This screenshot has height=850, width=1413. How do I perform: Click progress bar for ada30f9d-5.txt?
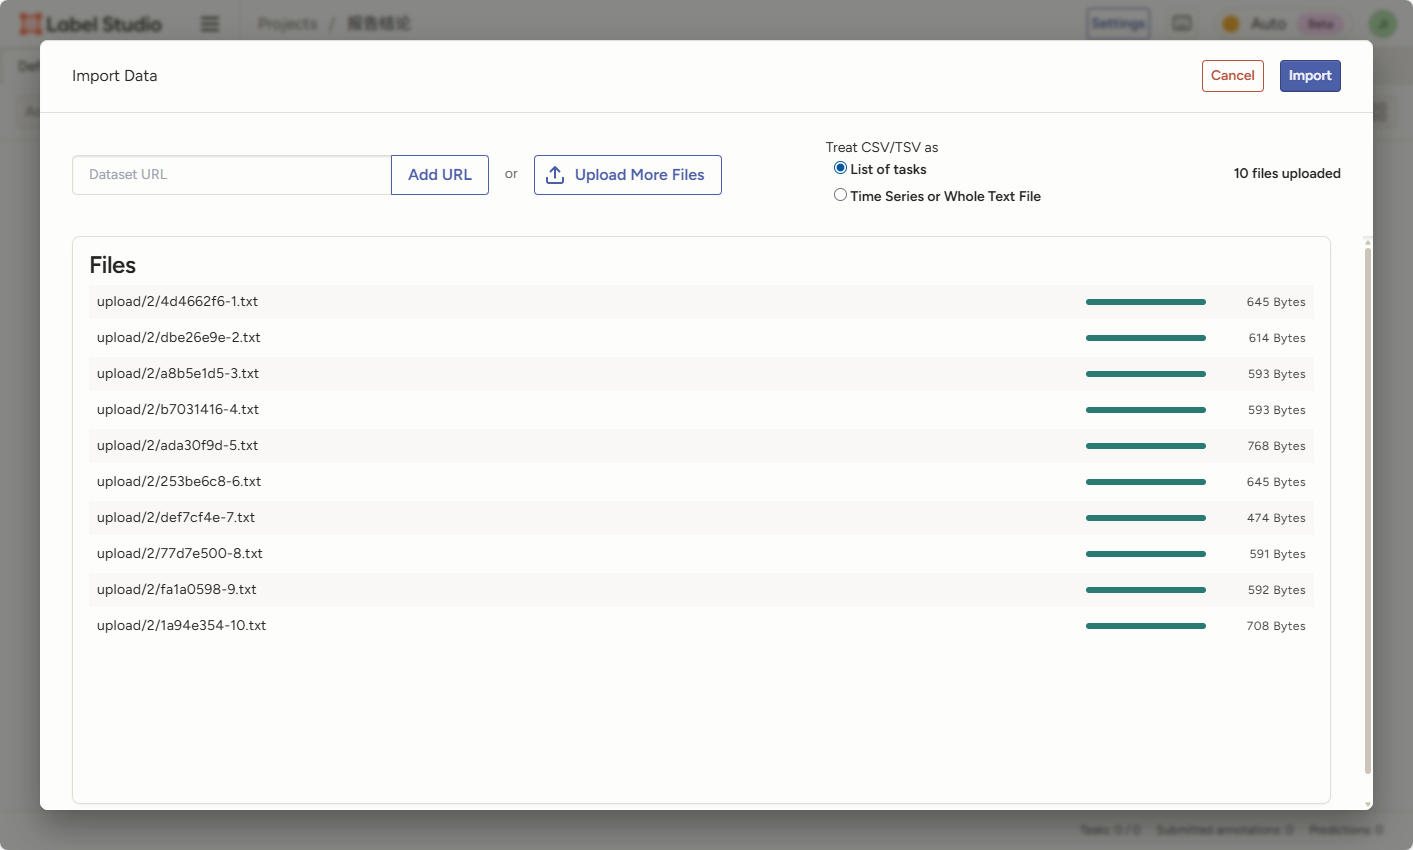(1146, 446)
